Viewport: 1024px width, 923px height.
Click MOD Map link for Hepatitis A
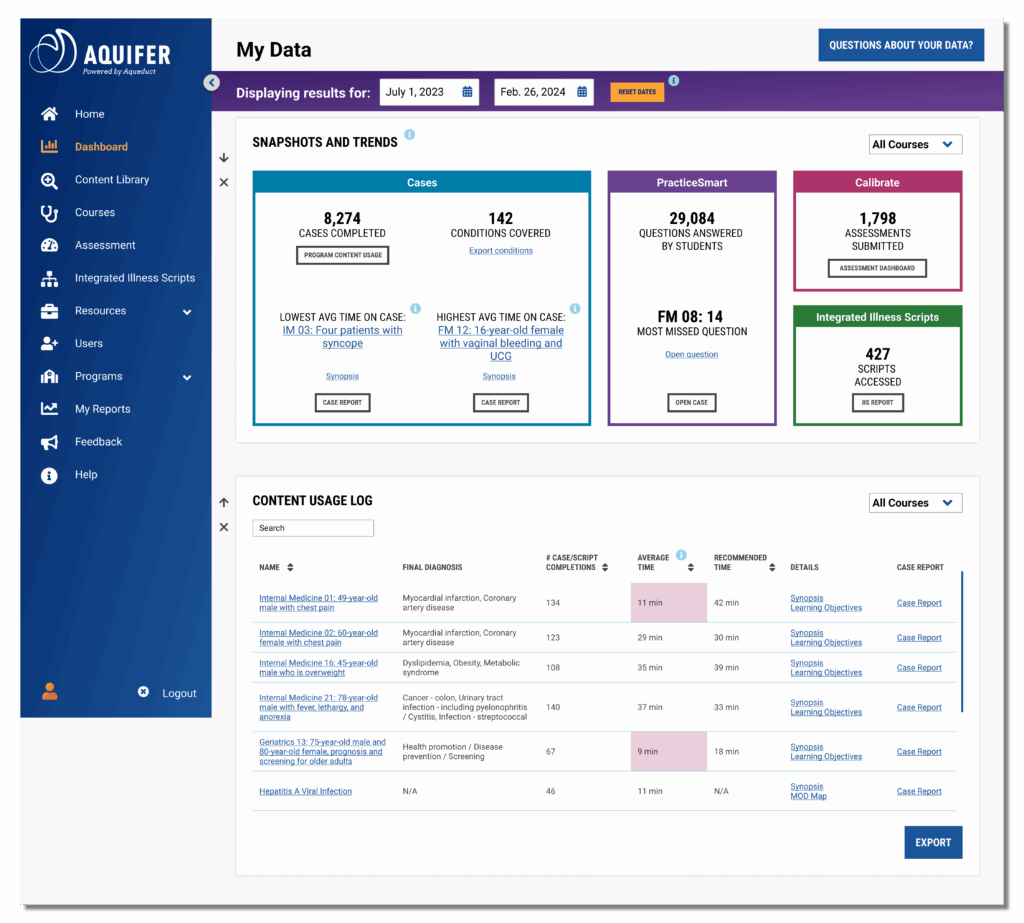[x=808, y=796]
